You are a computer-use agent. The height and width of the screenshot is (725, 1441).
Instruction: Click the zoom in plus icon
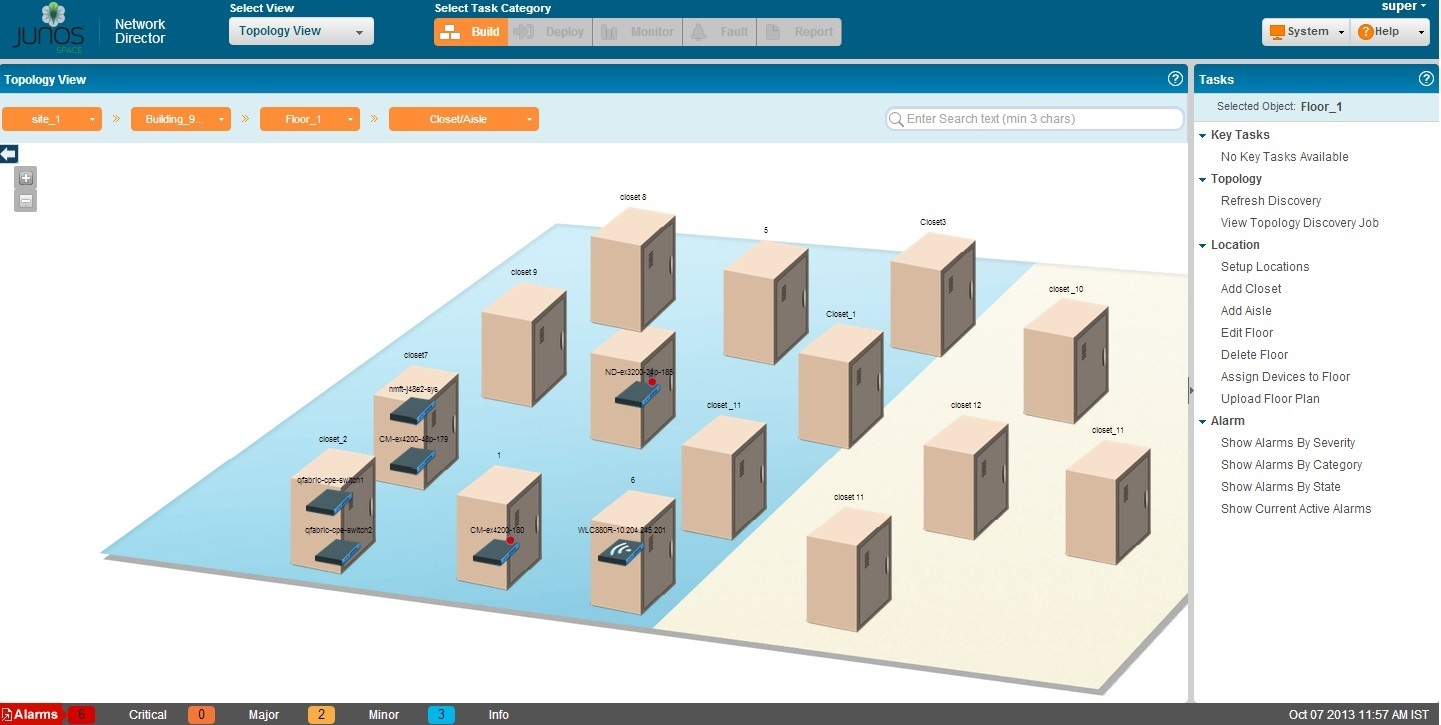pos(26,178)
